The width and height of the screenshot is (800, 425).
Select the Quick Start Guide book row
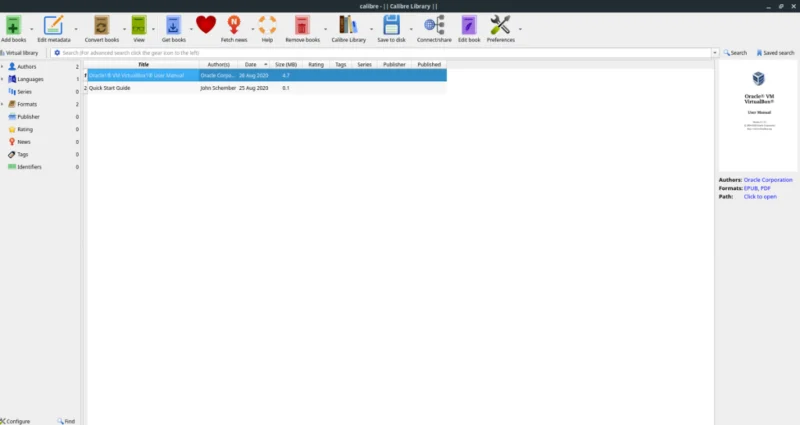(x=267, y=88)
